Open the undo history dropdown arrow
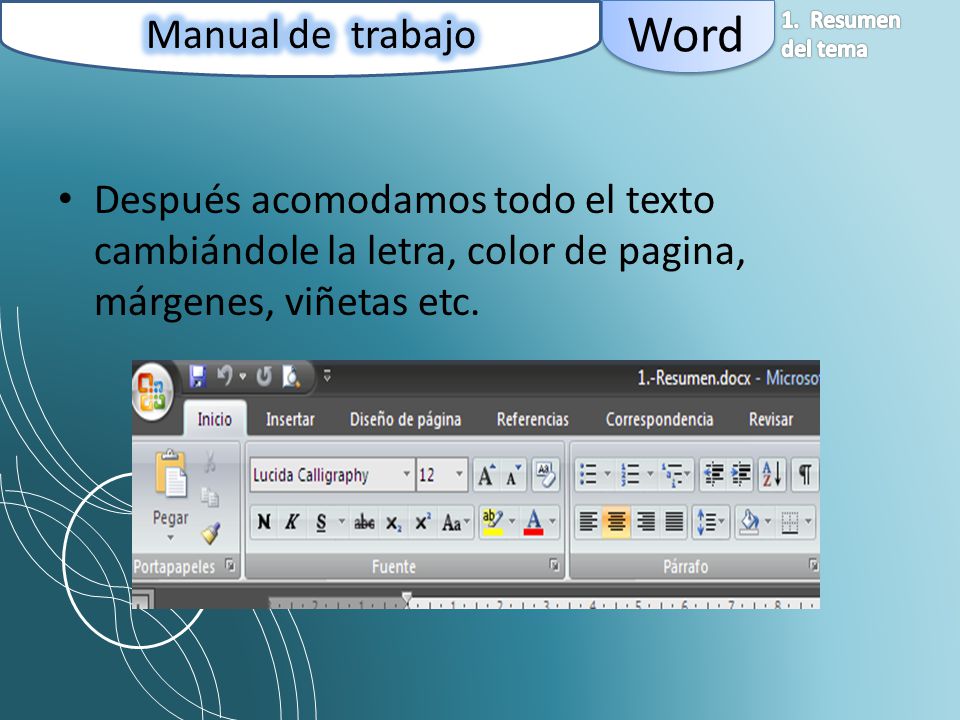The image size is (960, 720). pyautogui.click(x=243, y=377)
